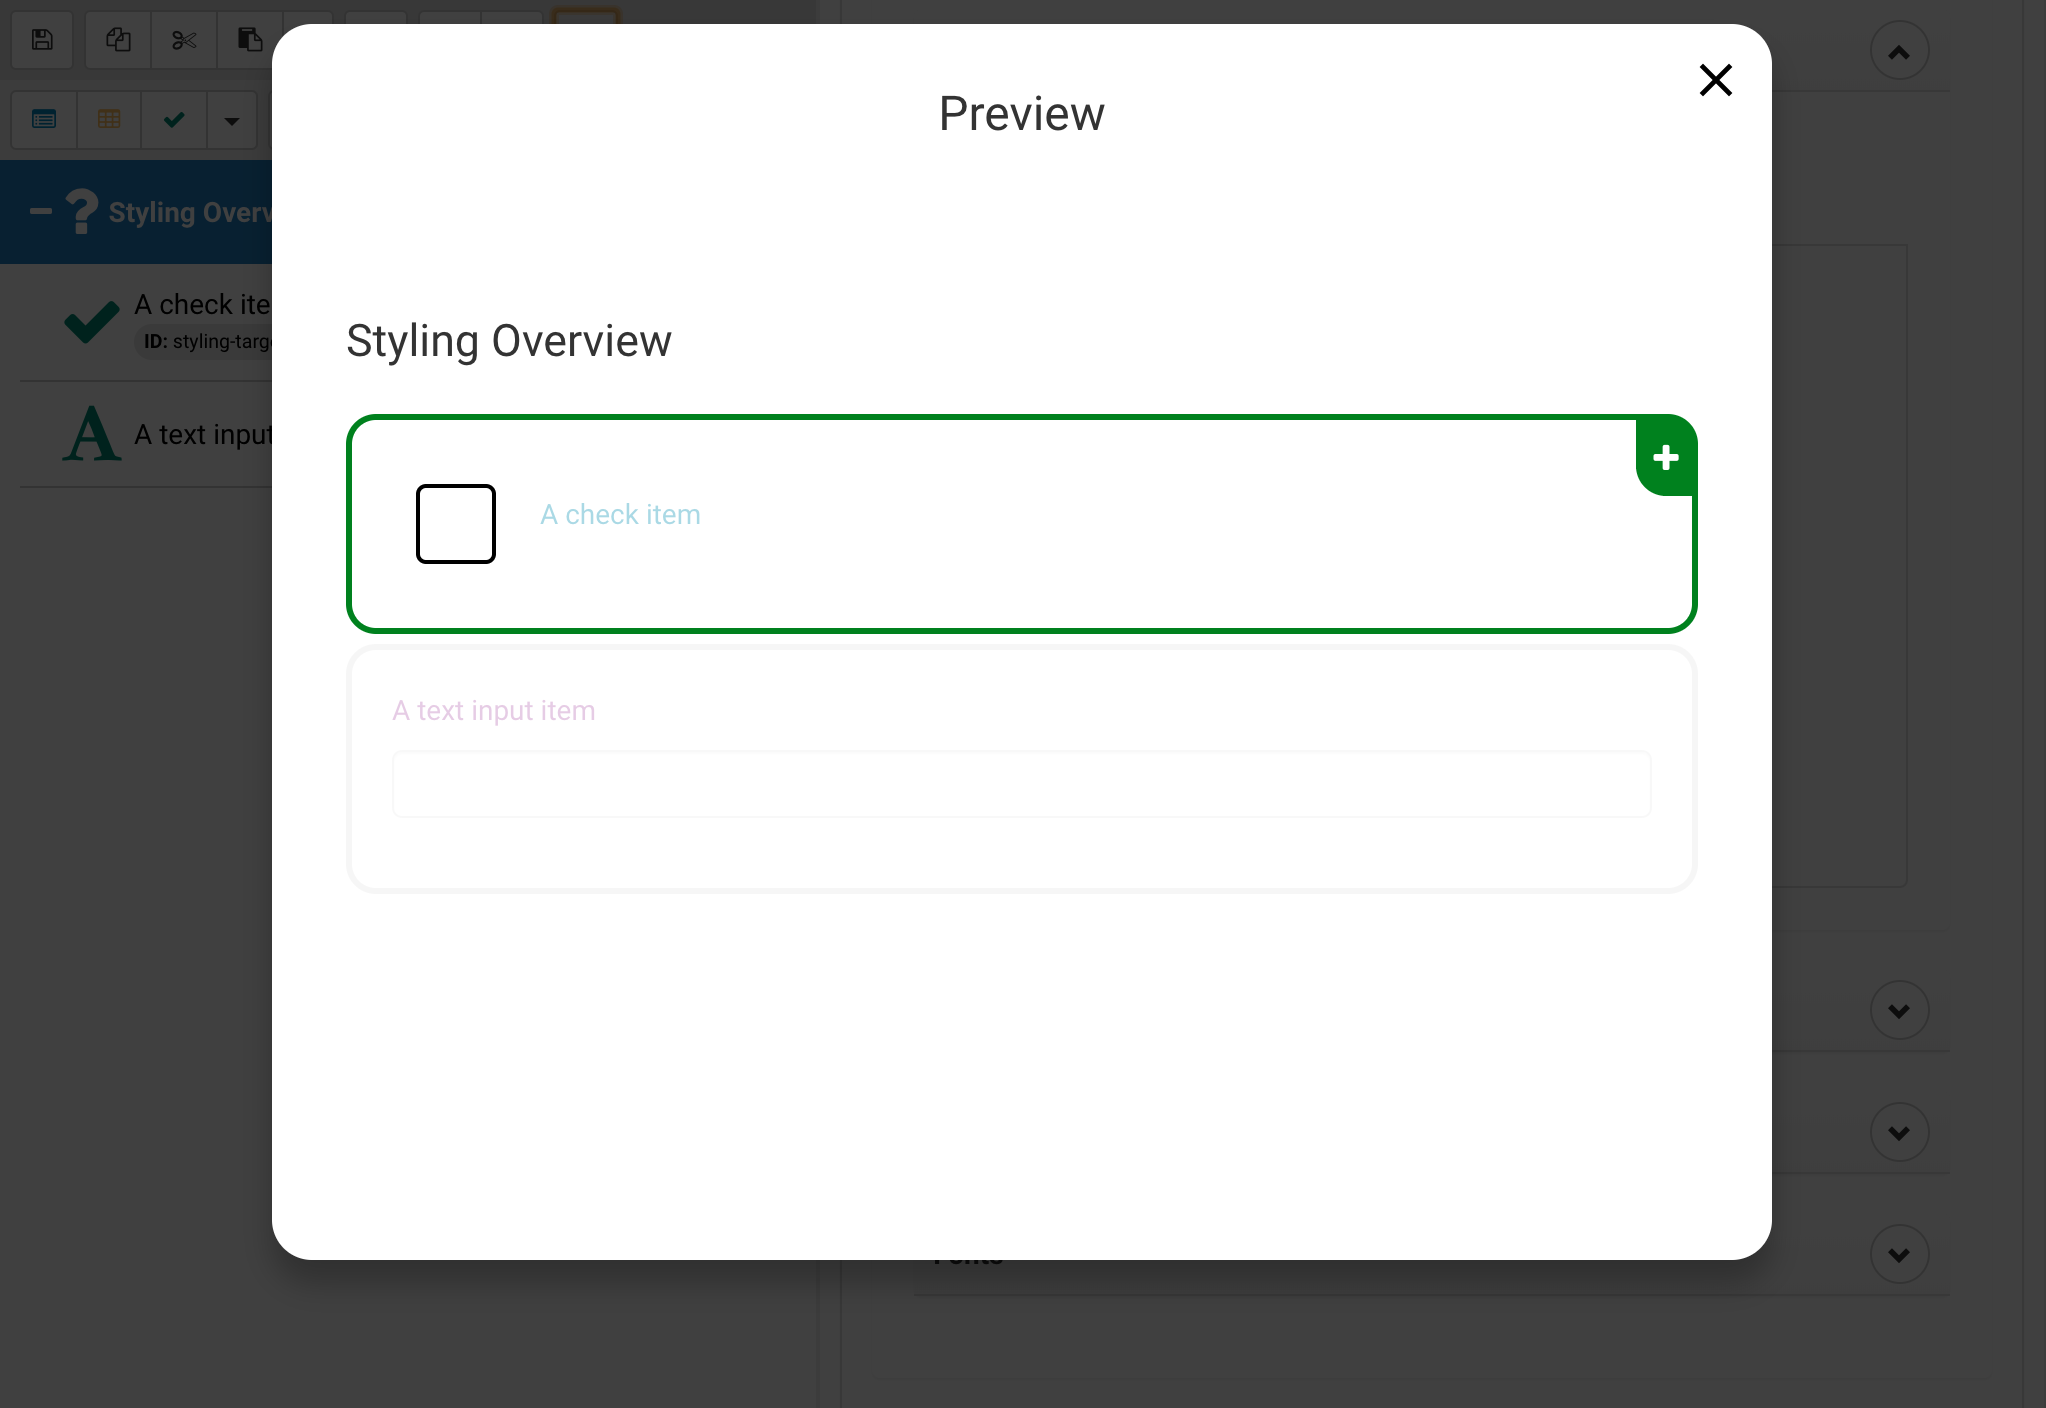Expand the bottom section chevron
The image size is (2046, 1408).
tap(1899, 1255)
